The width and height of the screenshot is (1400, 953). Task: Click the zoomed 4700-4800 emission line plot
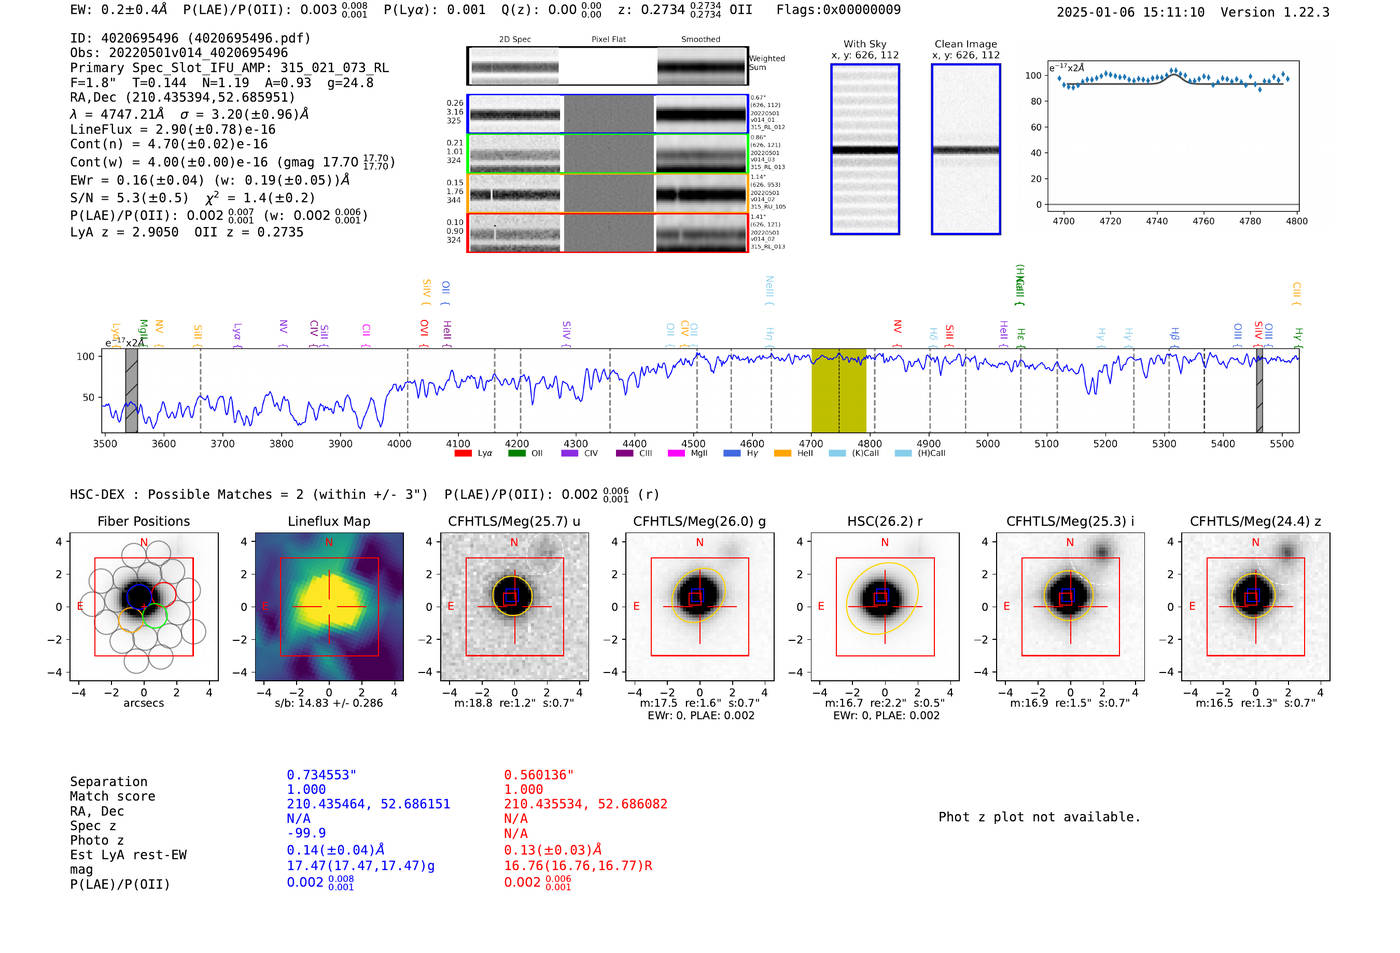tap(1172, 137)
